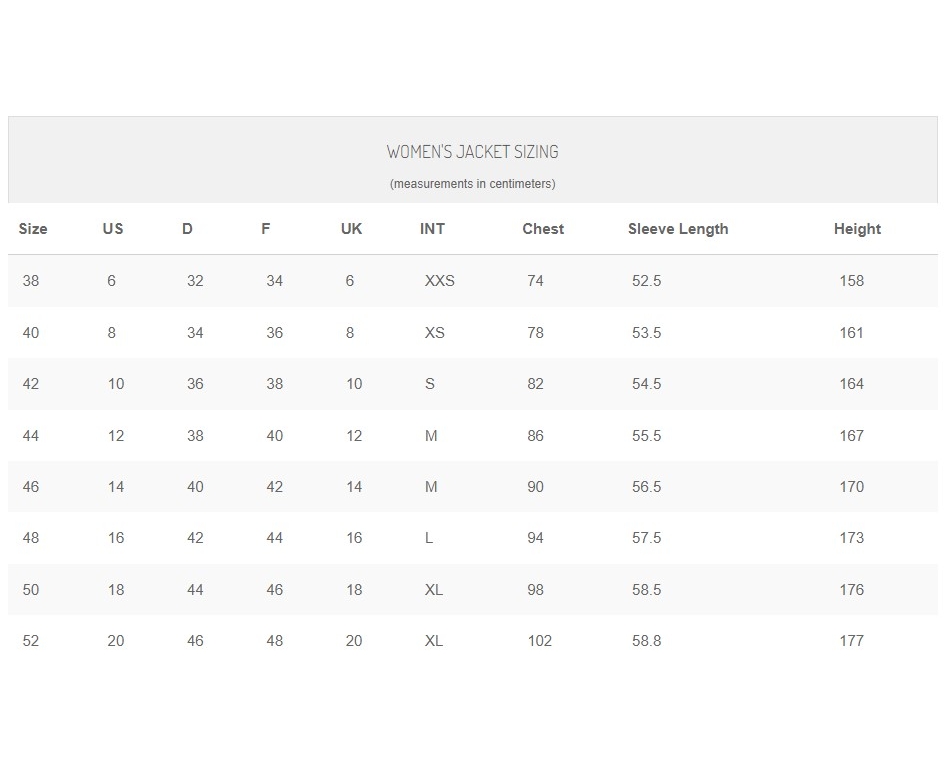Click the Chest column header

tap(543, 229)
